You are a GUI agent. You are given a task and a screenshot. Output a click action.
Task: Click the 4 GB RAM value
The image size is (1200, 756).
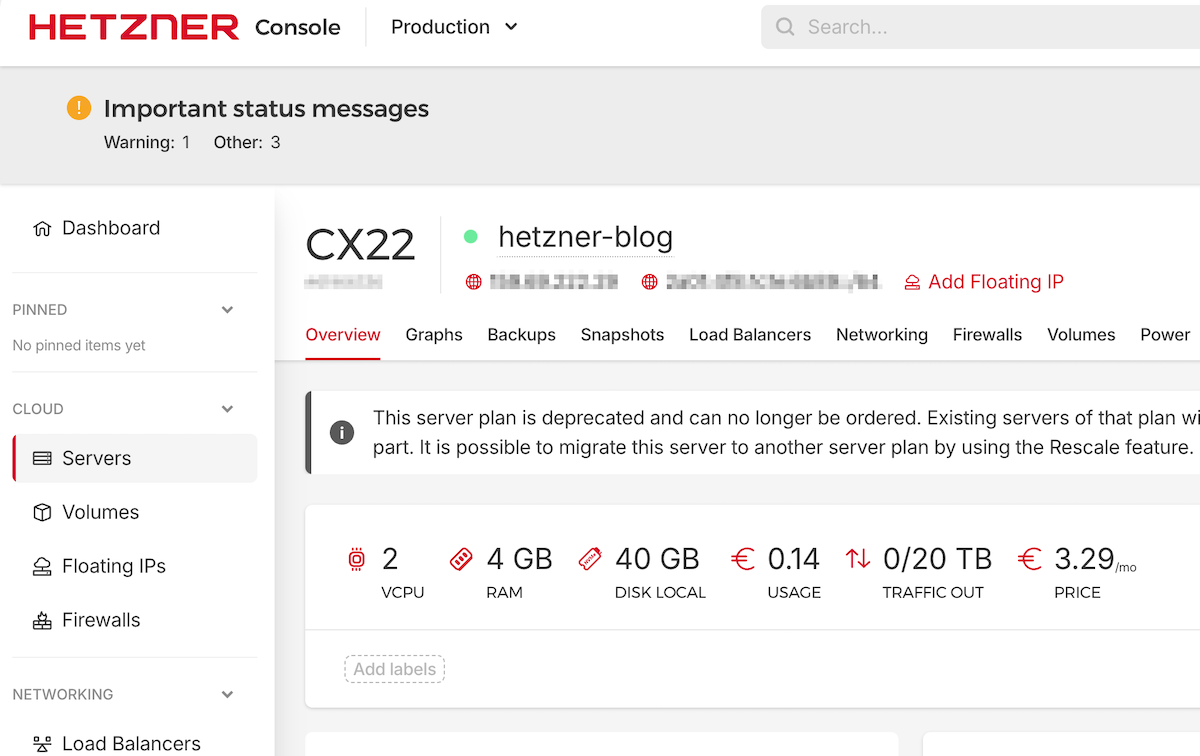[520, 559]
